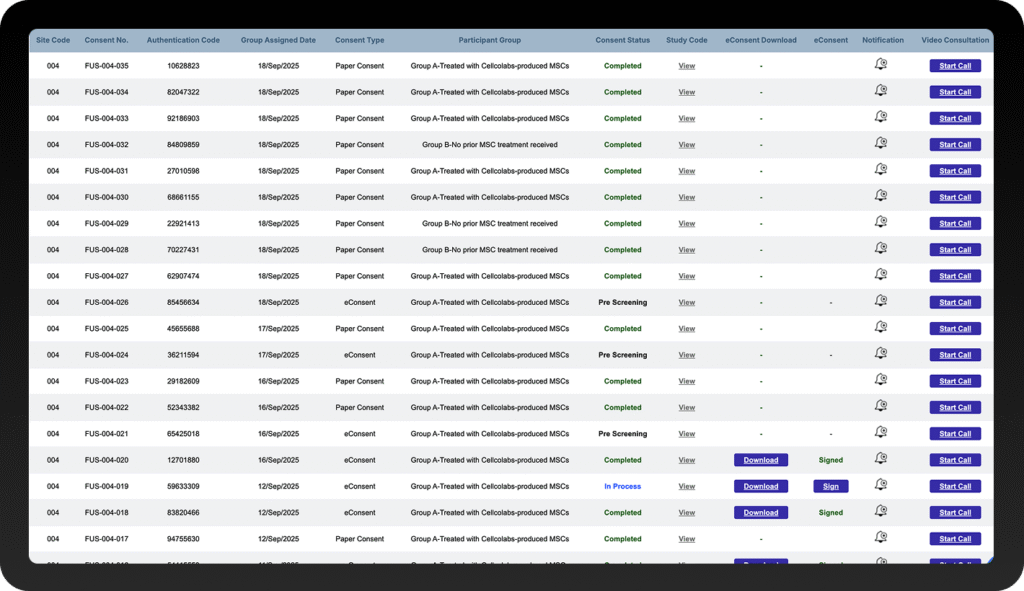1024x591 pixels.
Task: Click the notification bell for FUS-004-032
Action: (x=881, y=144)
